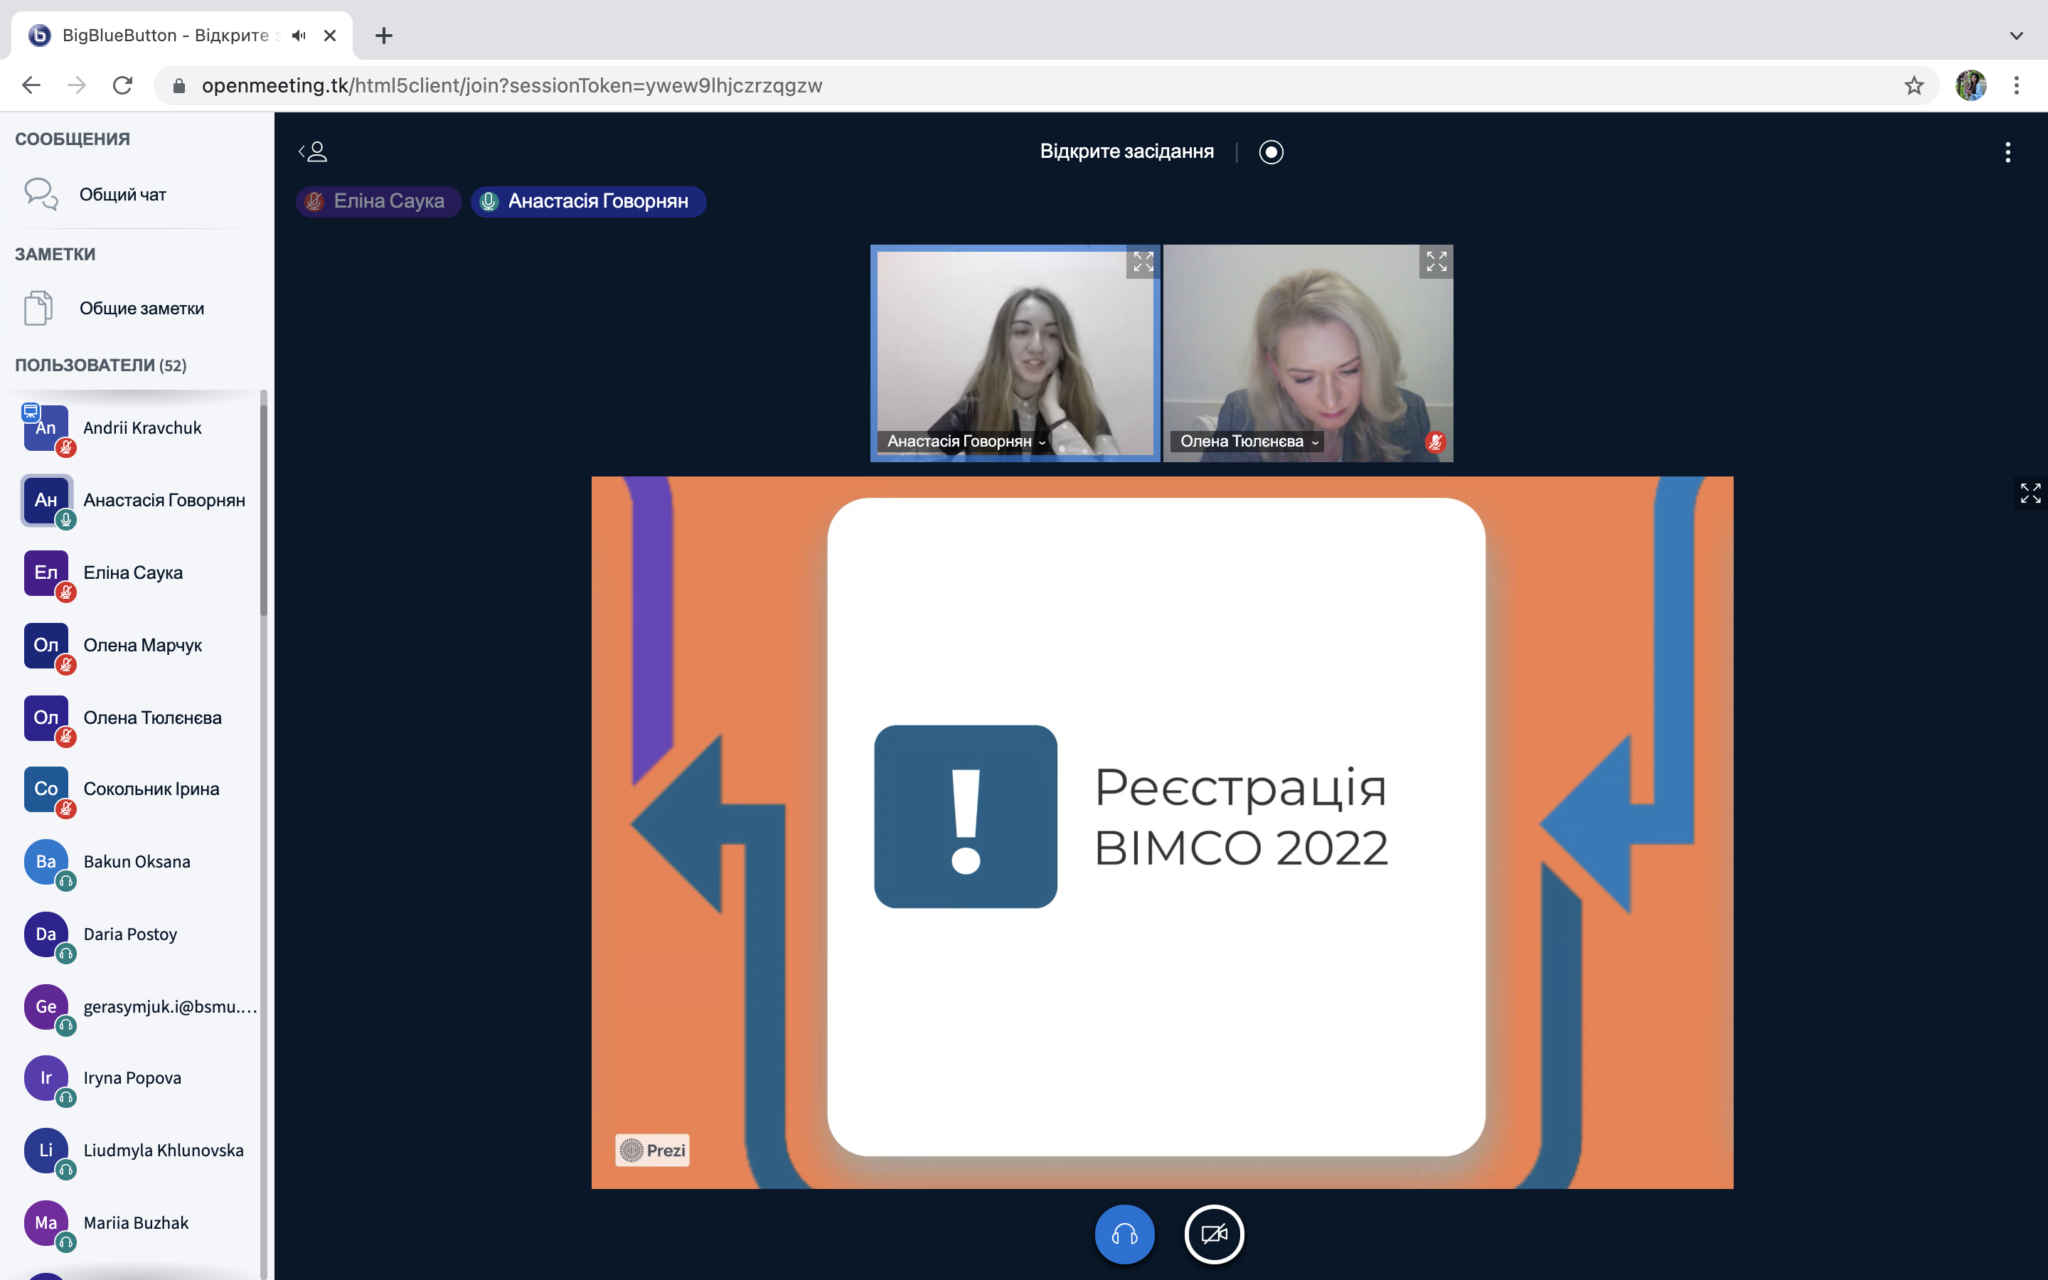Image resolution: width=2048 pixels, height=1280 pixels.
Task: Click Еліна Саука's avatar in user list
Action: tap(46, 573)
